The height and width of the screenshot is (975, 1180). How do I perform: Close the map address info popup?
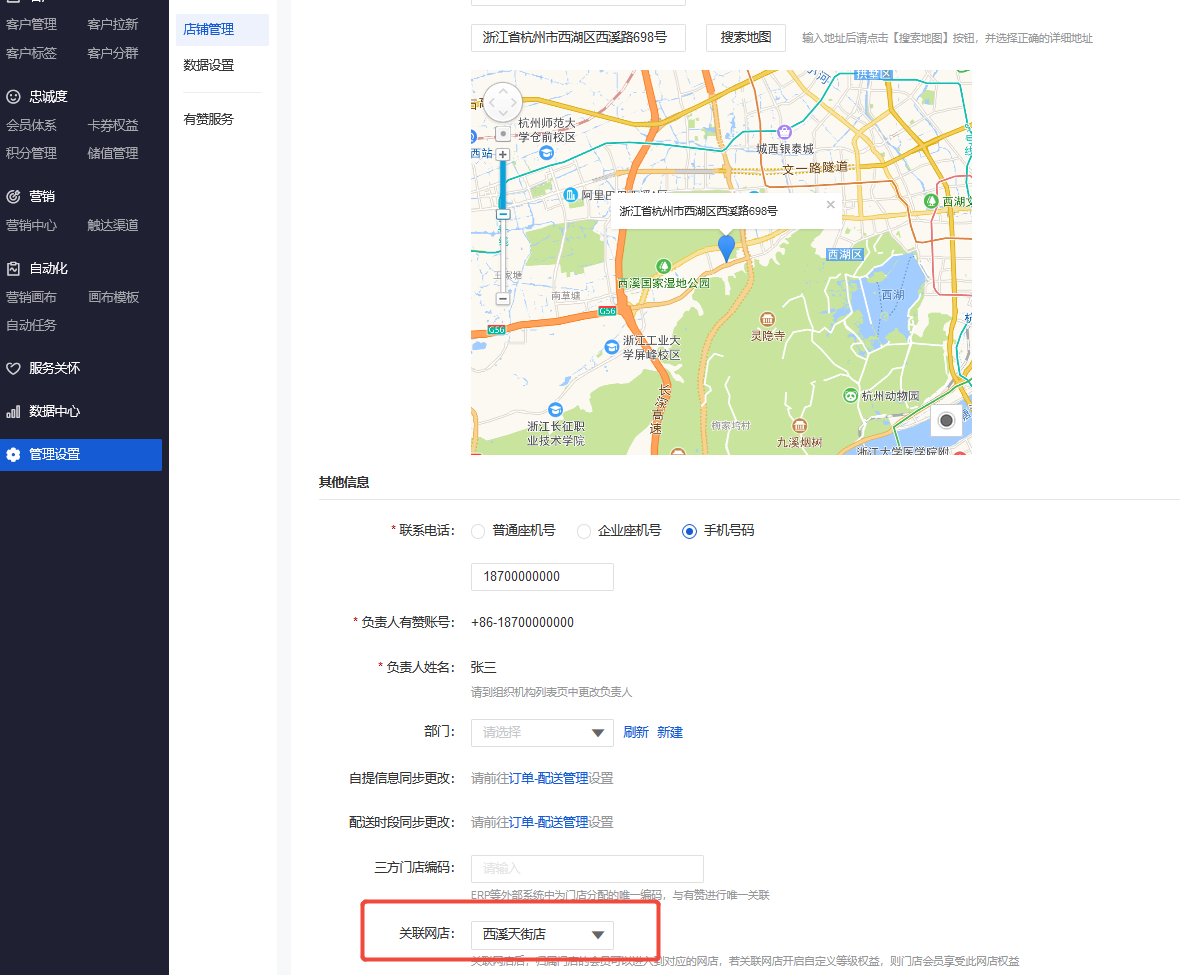click(x=830, y=205)
